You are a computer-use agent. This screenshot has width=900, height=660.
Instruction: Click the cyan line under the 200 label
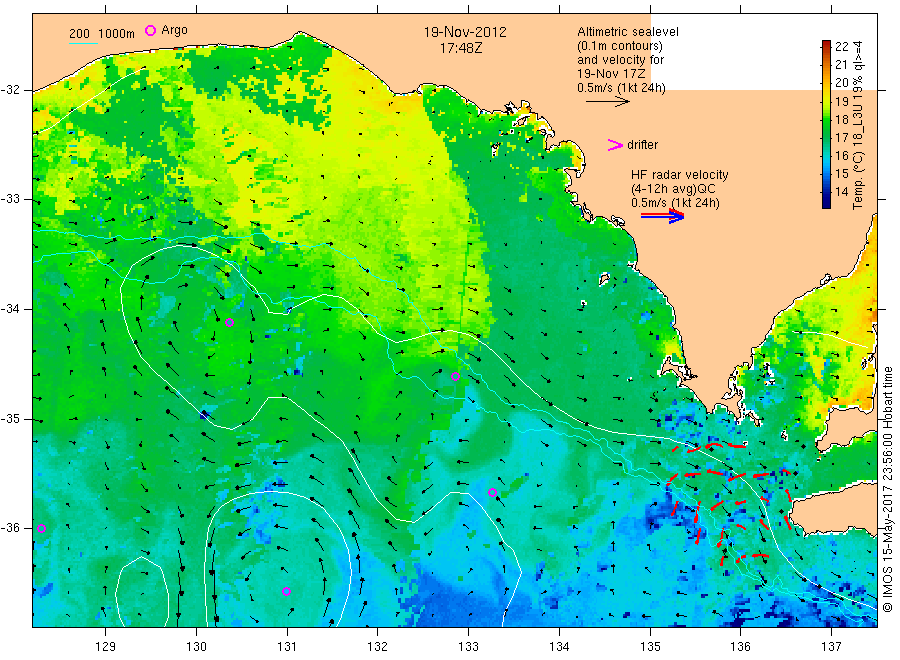(83, 43)
